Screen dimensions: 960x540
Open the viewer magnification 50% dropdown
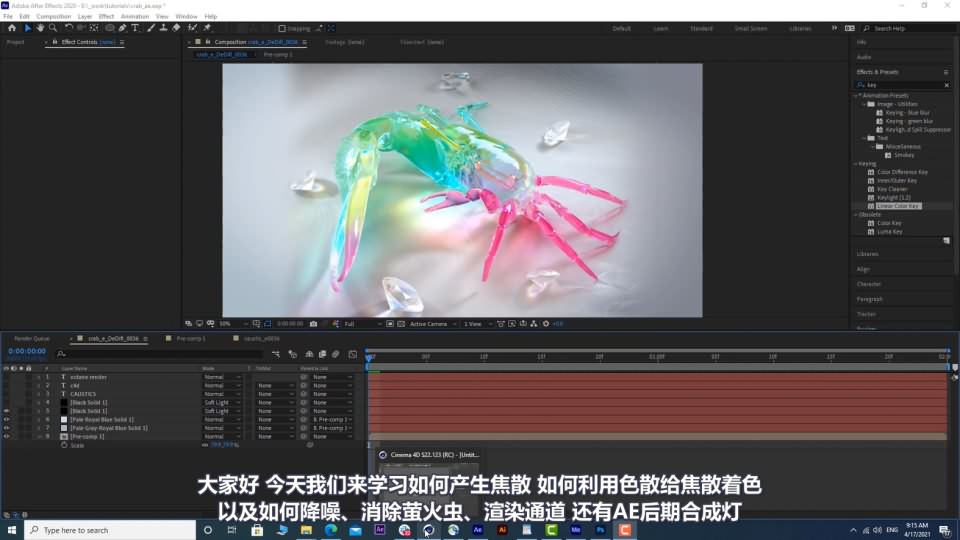(x=233, y=324)
